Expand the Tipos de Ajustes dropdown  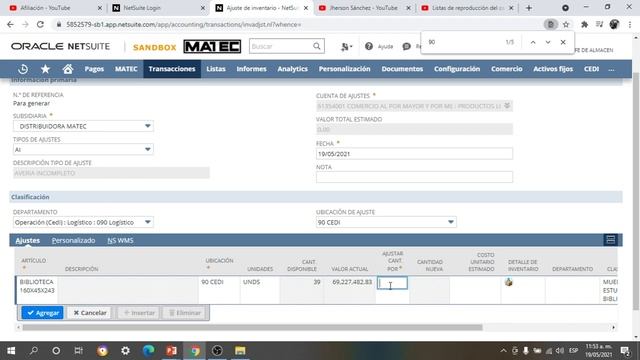[148, 149]
